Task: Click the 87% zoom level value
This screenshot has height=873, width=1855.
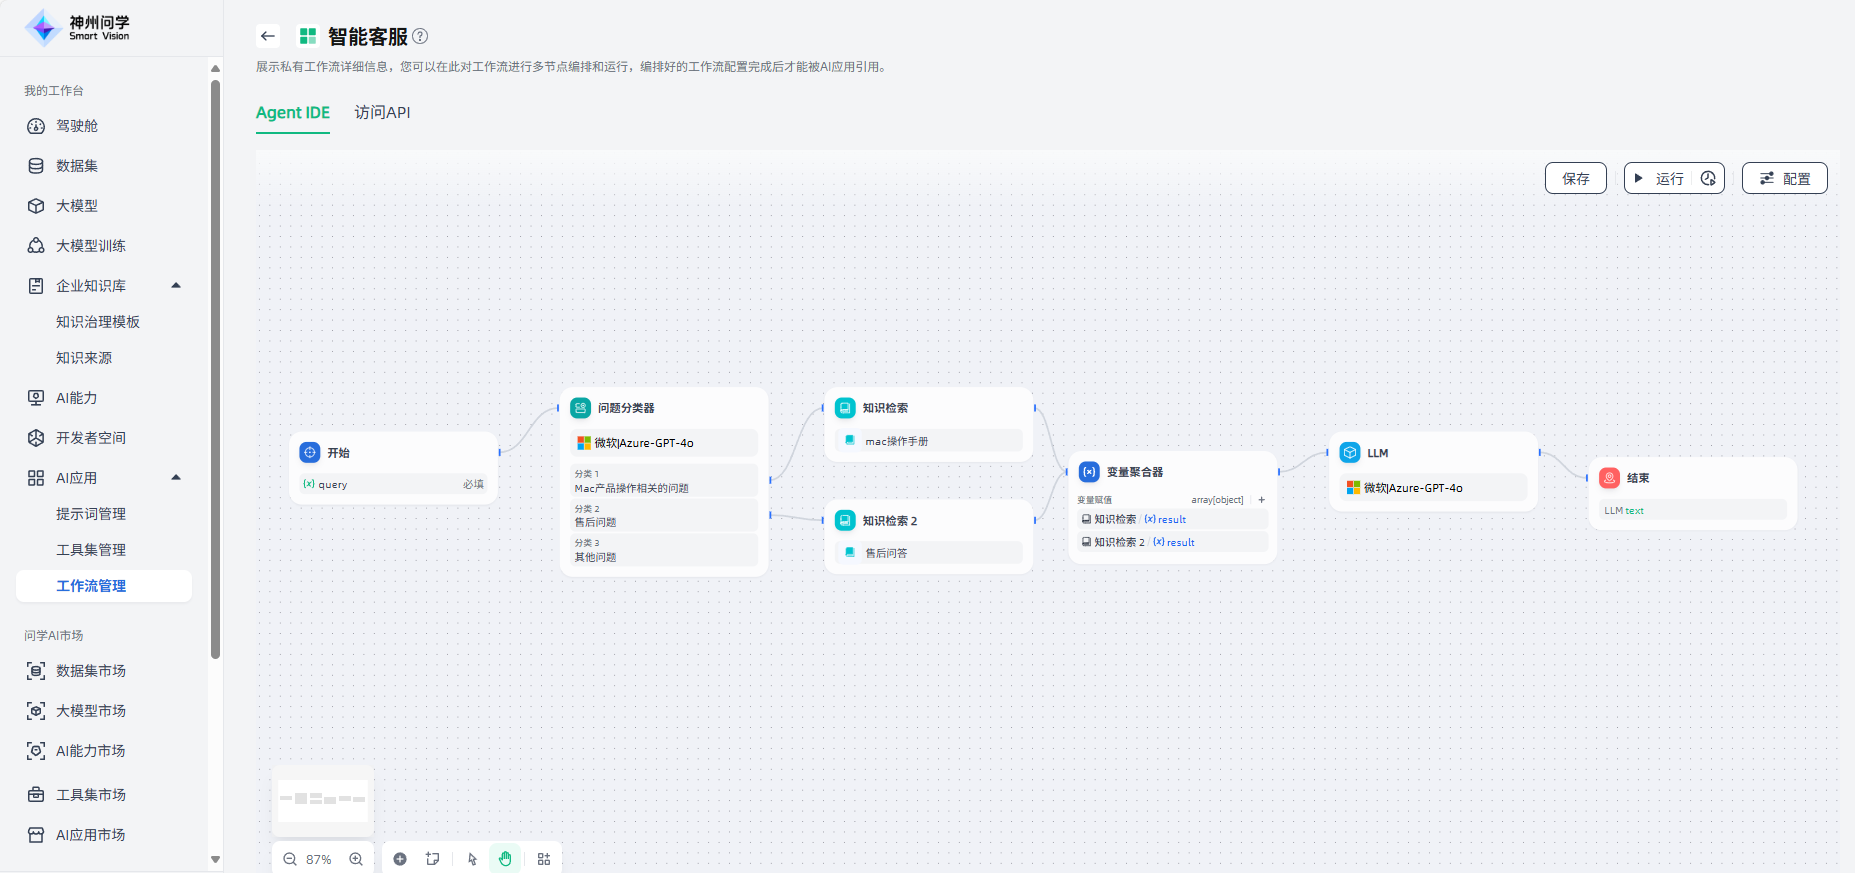Action: click(319, 859)
